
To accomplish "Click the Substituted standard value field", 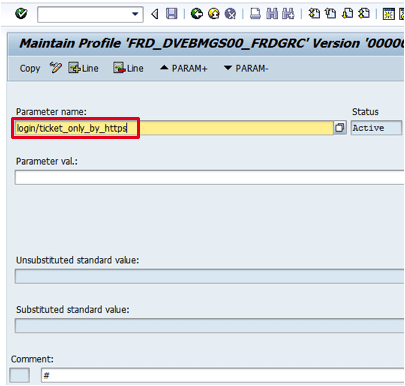I will [210, 326].
